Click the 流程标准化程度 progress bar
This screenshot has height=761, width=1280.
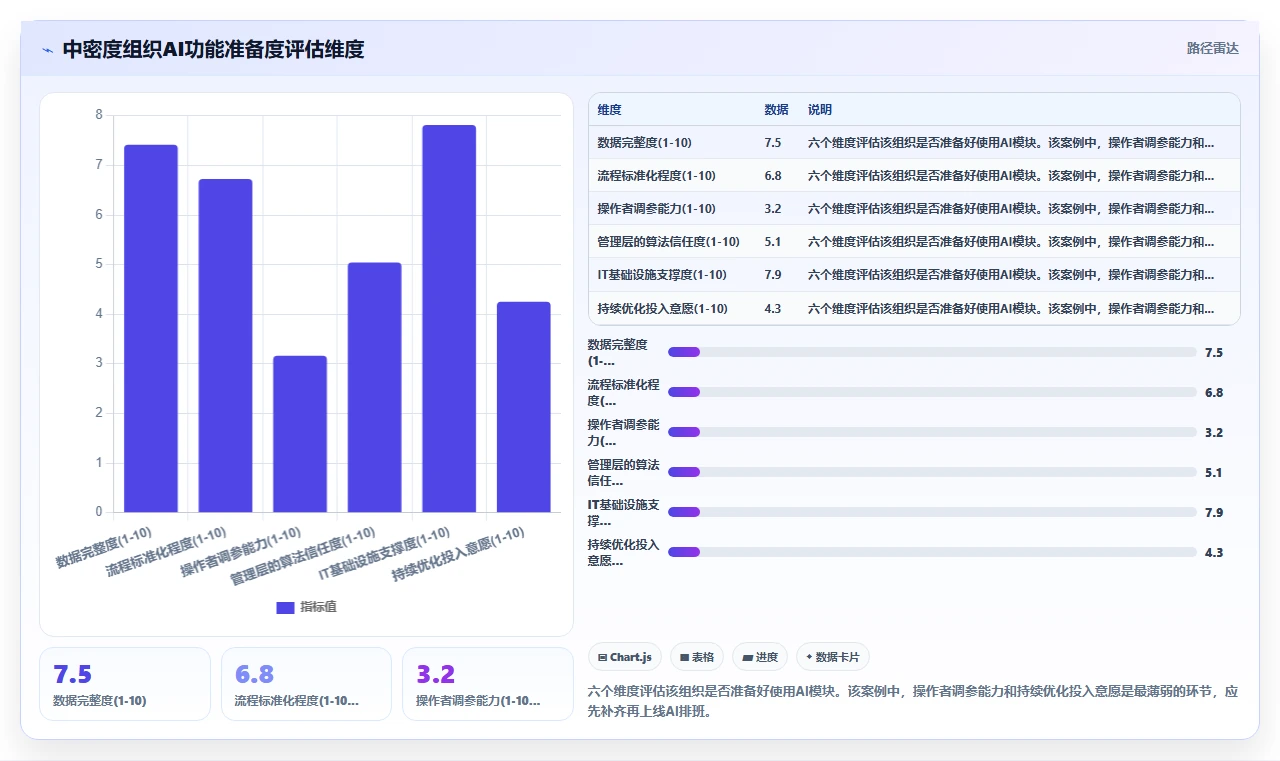(x=932, y=392)
